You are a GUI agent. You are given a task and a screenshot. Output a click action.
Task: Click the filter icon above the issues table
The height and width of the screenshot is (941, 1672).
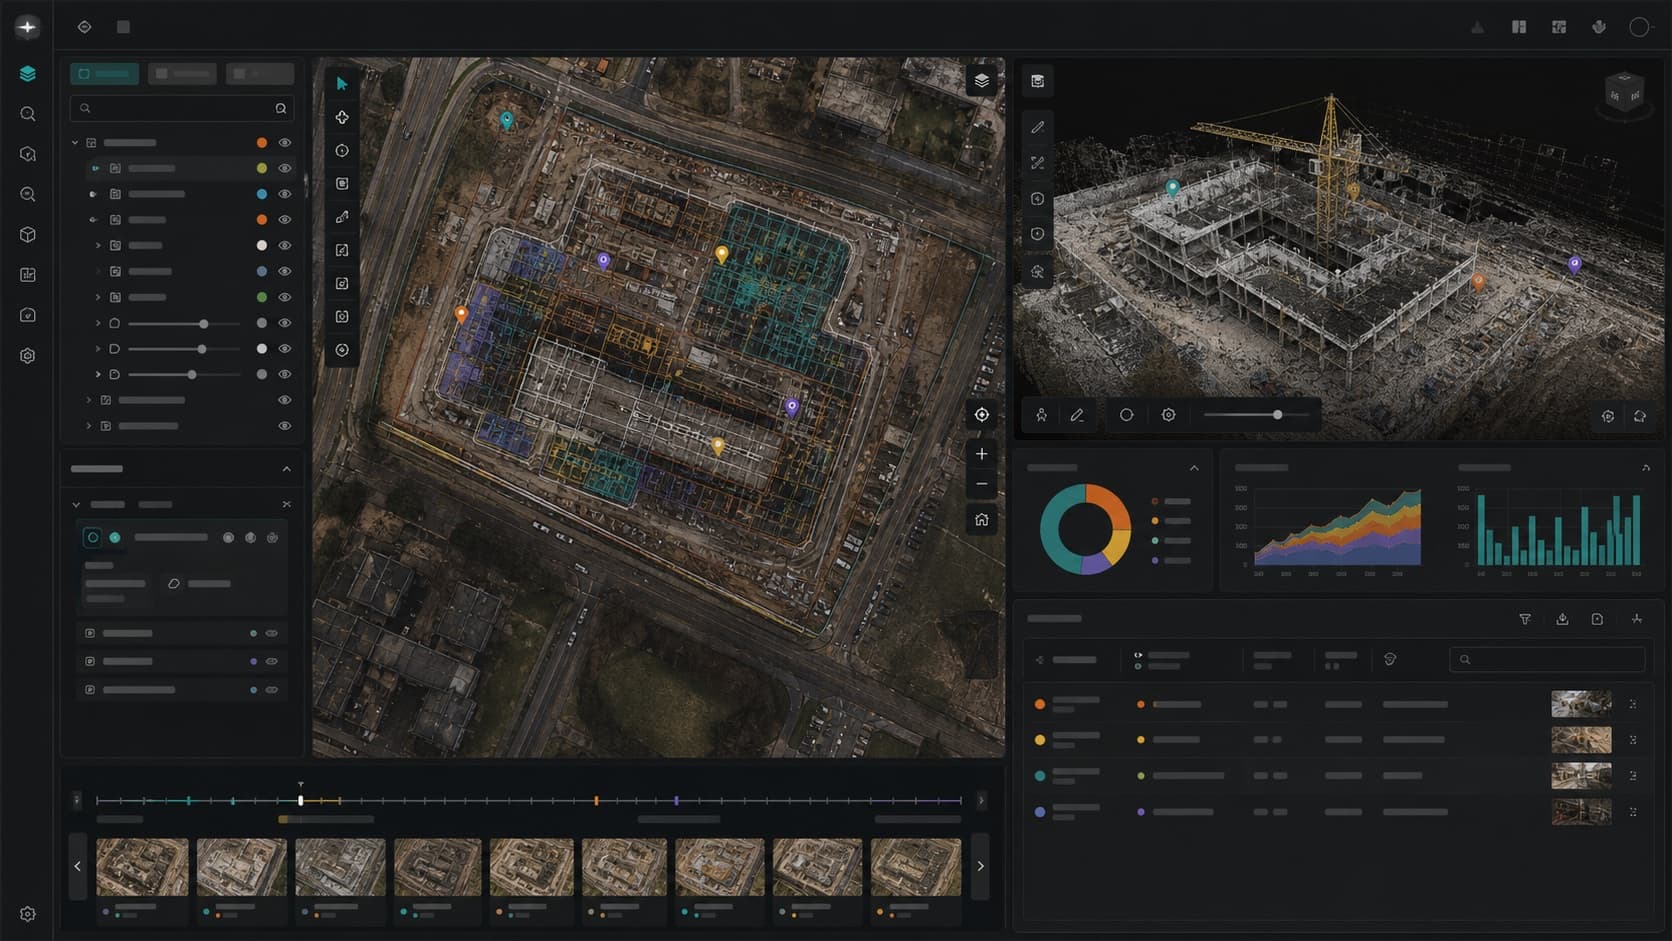1525,619
